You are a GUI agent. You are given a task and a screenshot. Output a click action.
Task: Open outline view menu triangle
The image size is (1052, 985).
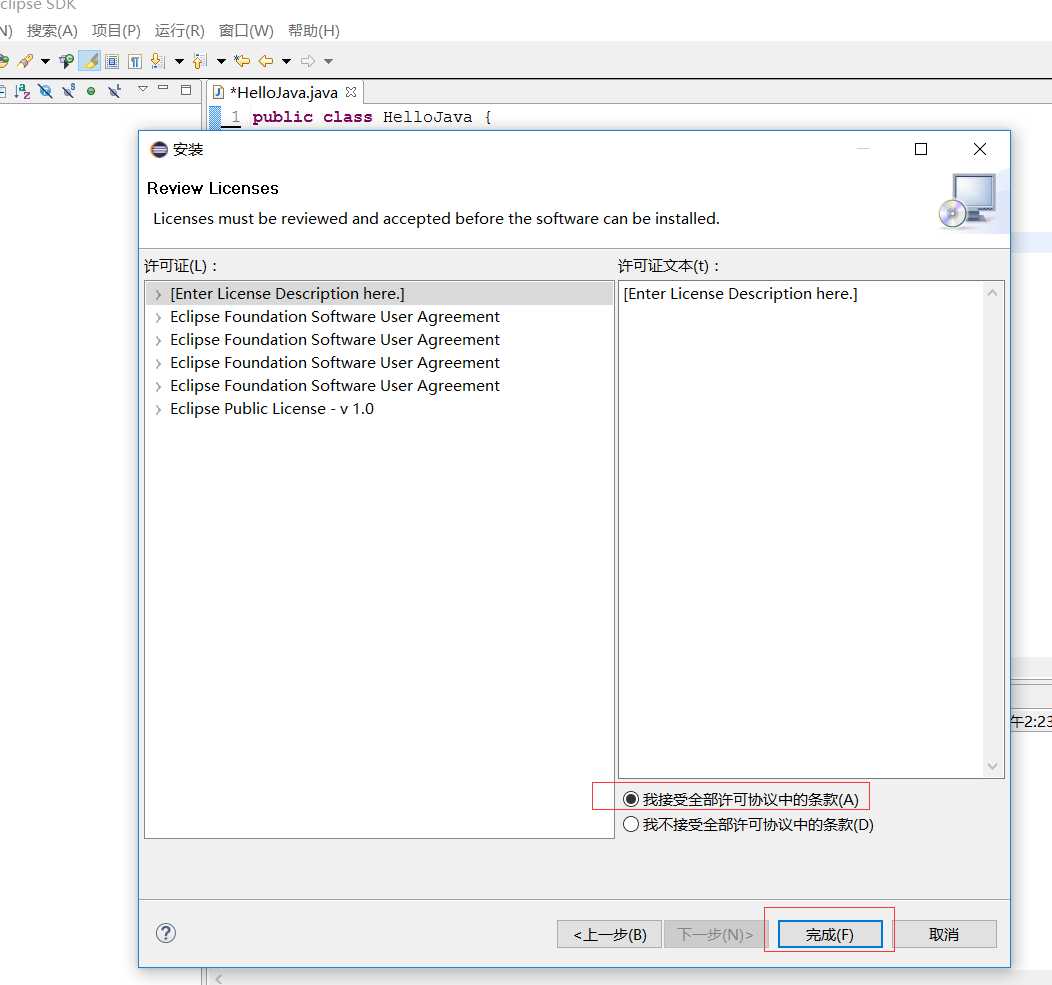point(142,89)
